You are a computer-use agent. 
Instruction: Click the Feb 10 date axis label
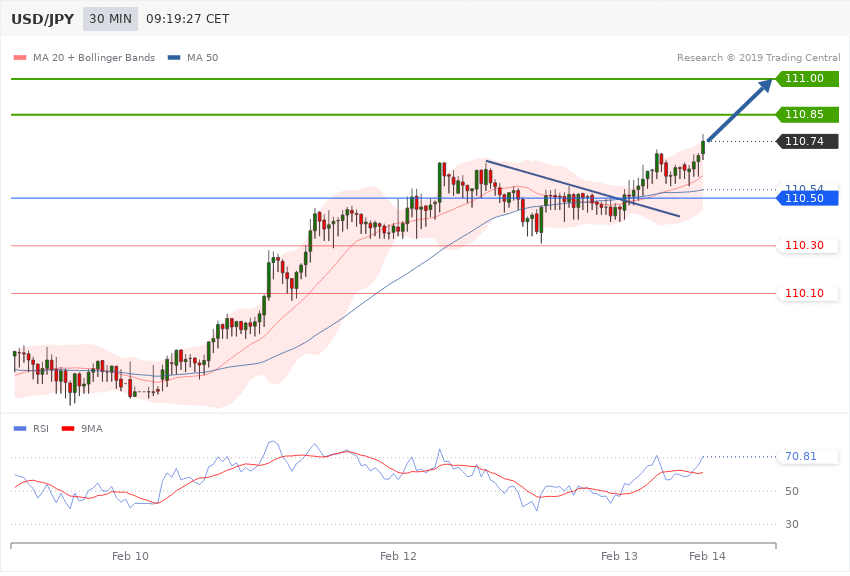(x=130, y=556)
